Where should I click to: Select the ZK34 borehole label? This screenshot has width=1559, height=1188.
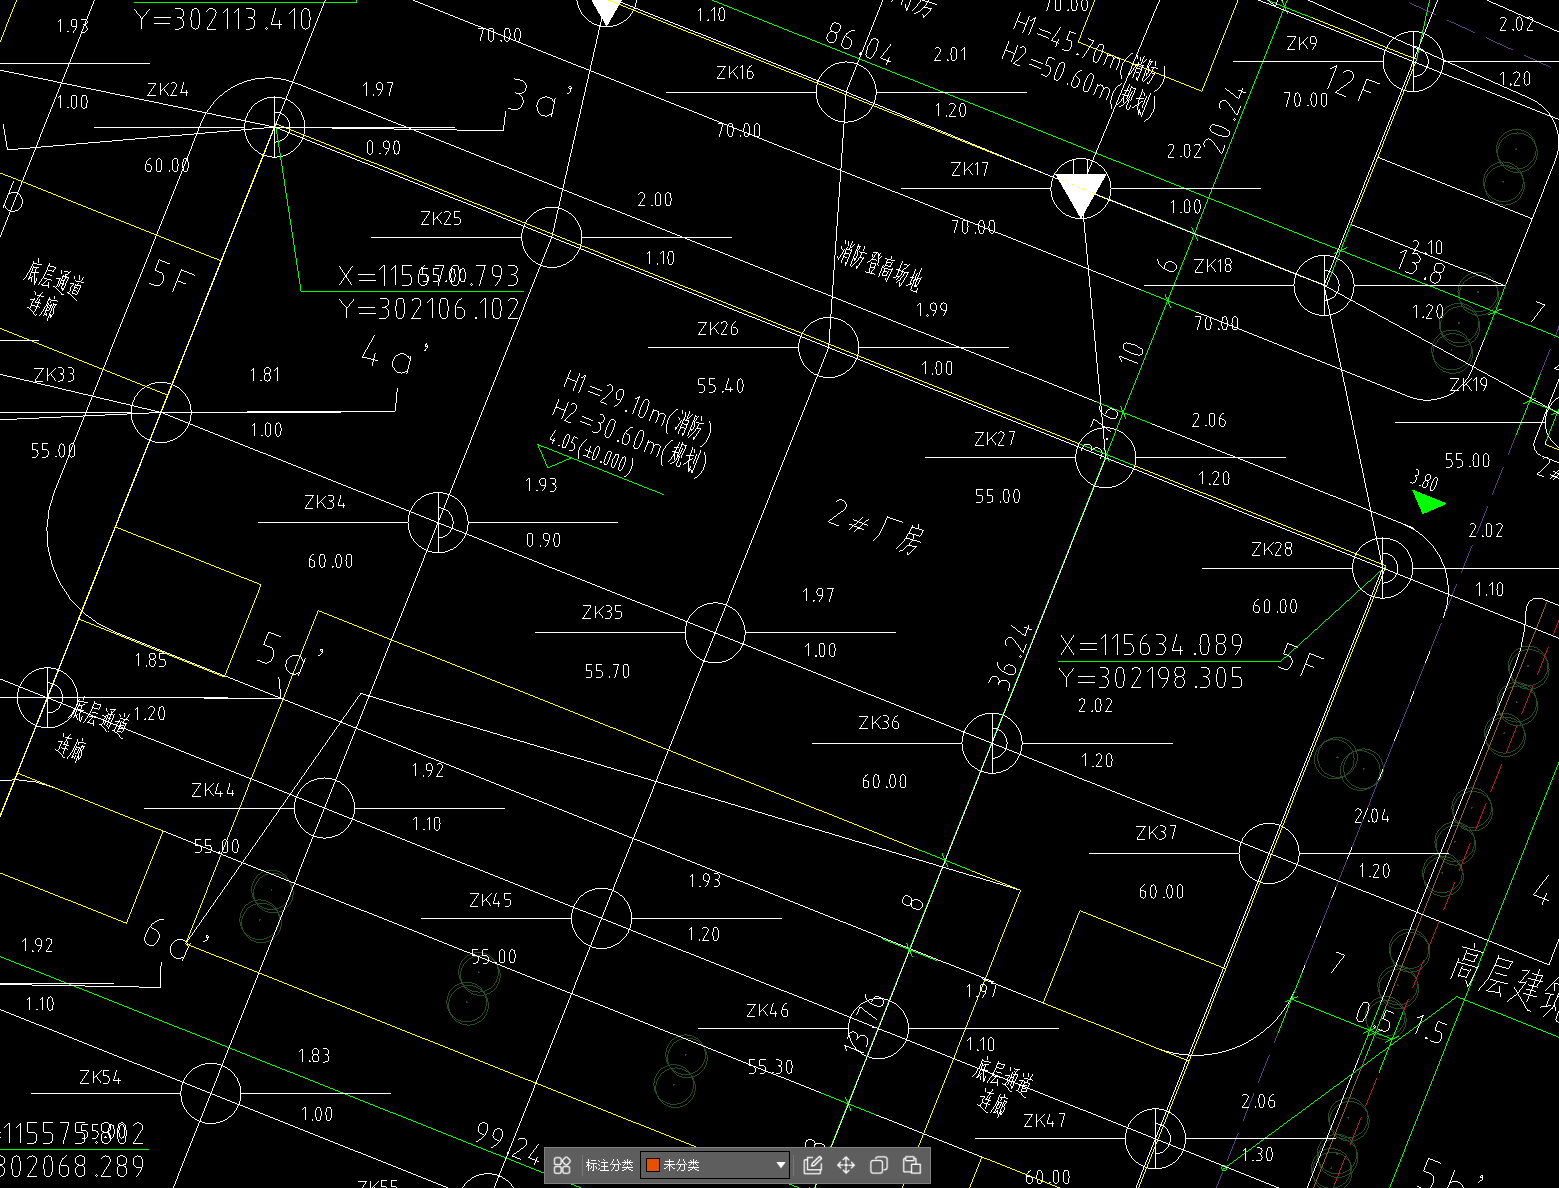pos(325,502)
